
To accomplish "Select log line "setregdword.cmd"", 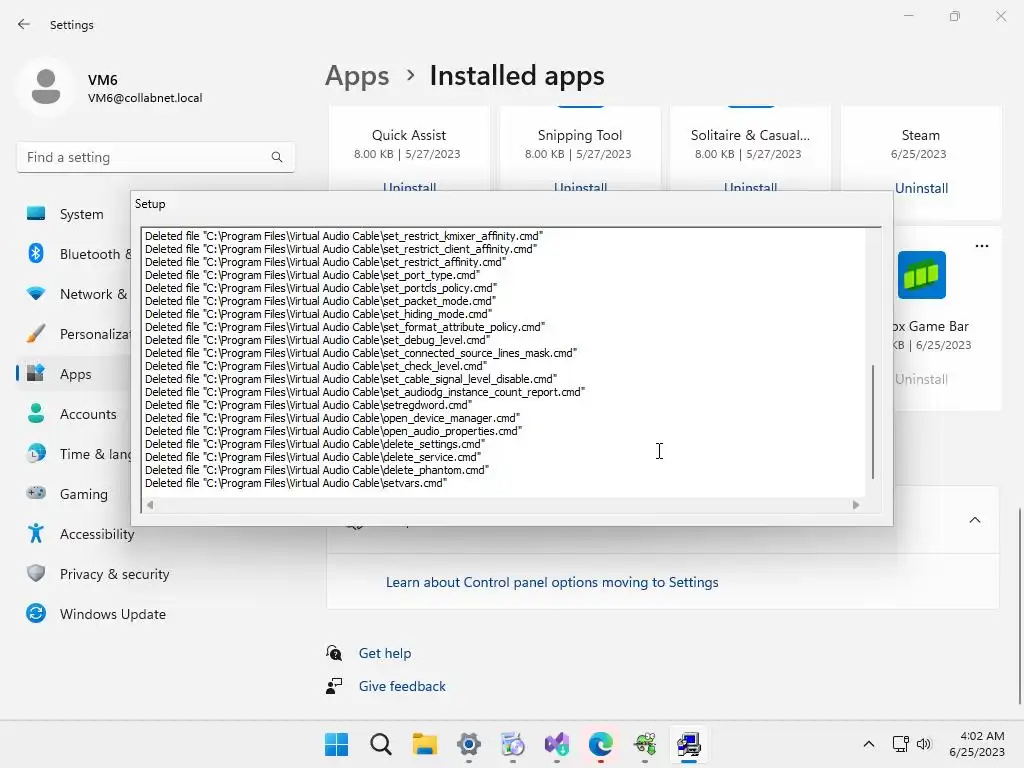I will pyautogui.click(x=308, y=405).
